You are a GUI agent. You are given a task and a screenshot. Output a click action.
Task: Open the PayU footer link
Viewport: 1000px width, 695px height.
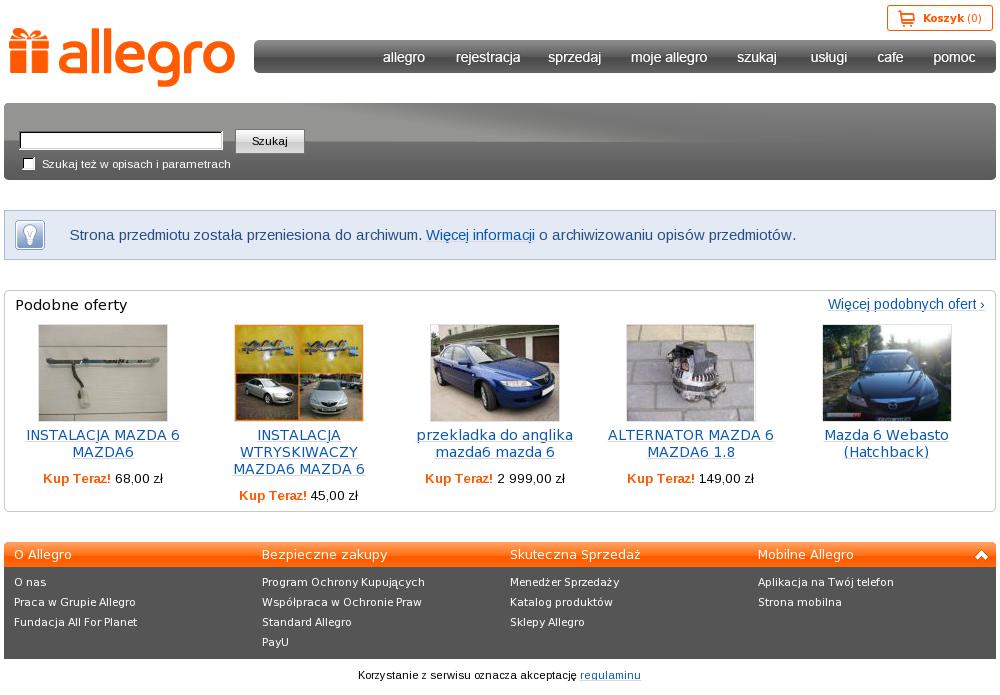pos(276,642)
